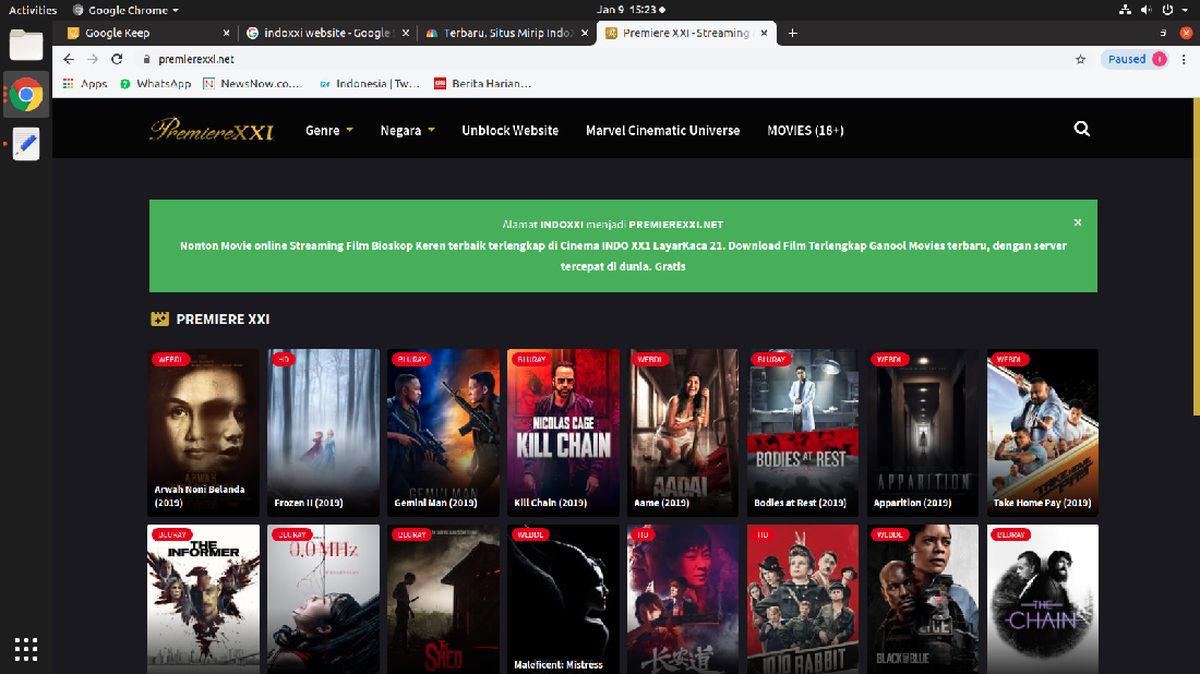
Task: Open the Google Chrome app menu in top bar
Action: (126, 10)
